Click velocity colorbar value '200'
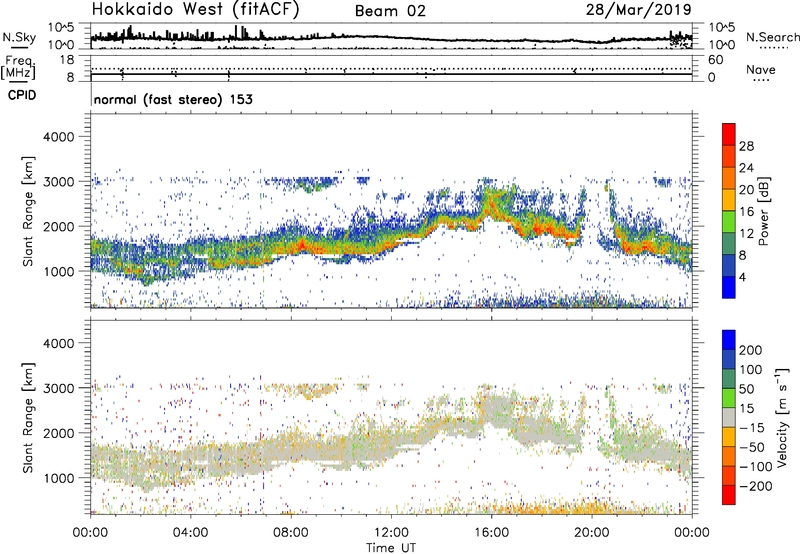Screen dimensions: 800x554 tap(751, 350)
